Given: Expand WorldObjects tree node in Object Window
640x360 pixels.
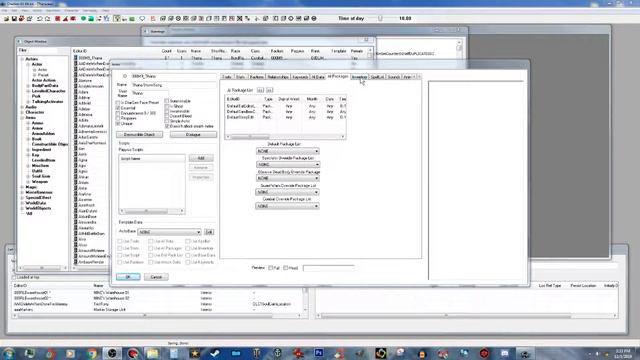Looking at the screenshot, I should pos(22,208).
